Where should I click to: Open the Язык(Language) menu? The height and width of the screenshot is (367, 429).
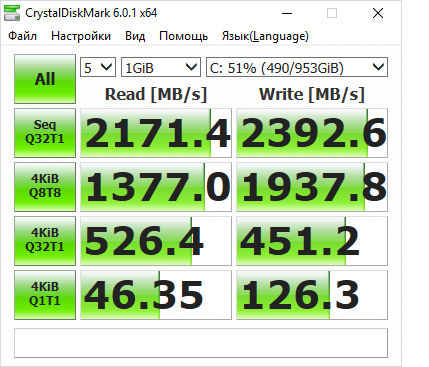coord(265,36)
